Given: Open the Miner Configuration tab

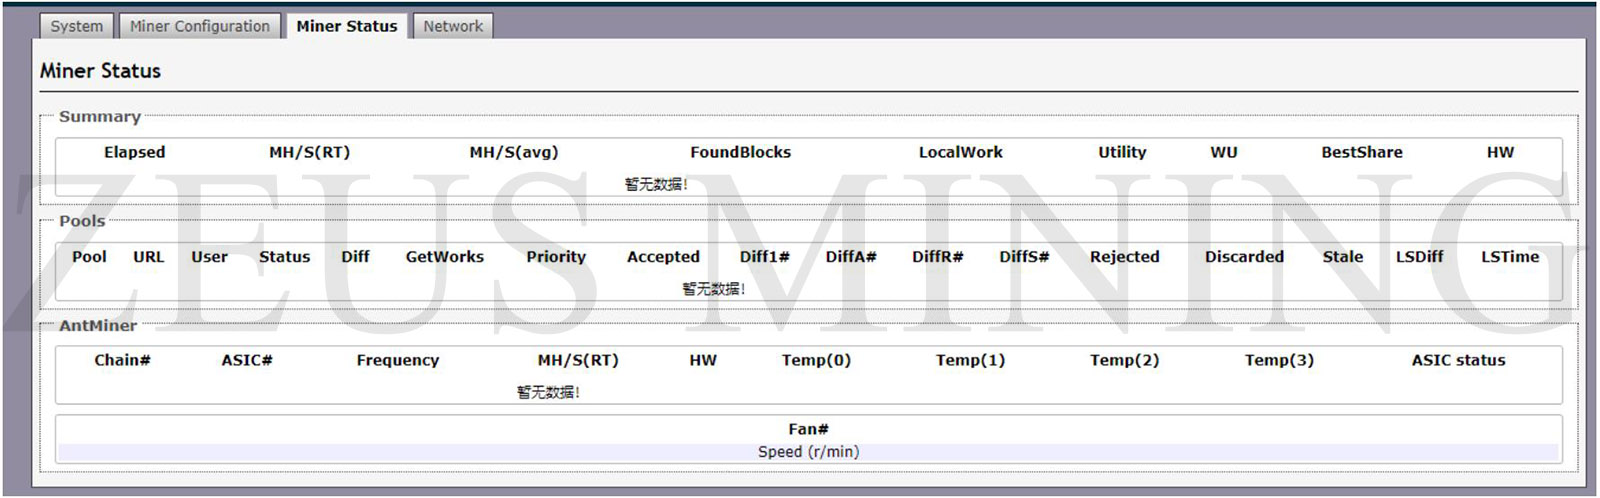Looking at the screenshot, I should (200, 26).
